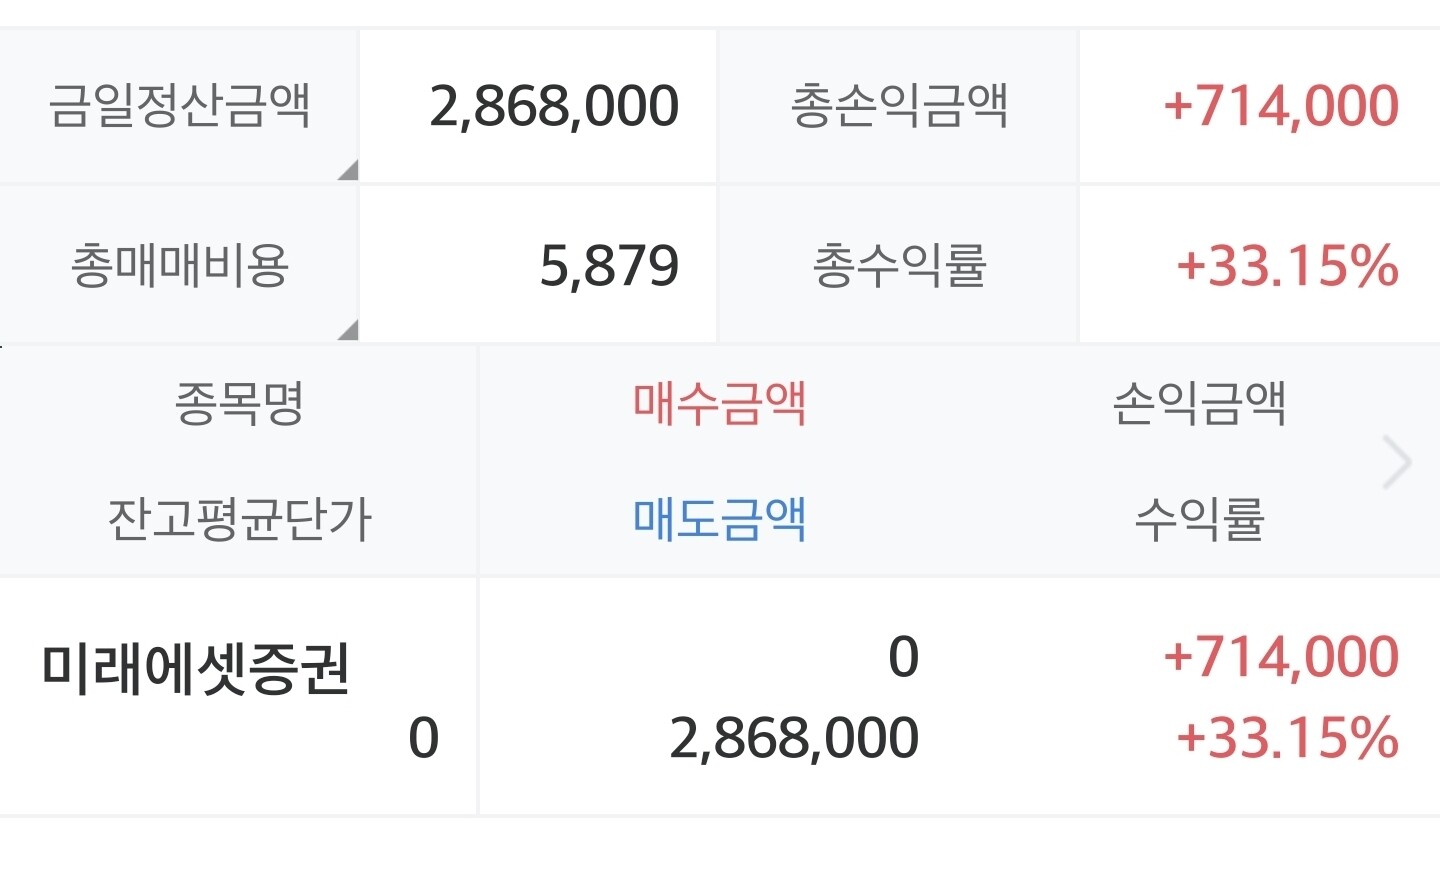
Task: Tap the 금일정산금액 label cell
Action: click(x=179, y=106)
